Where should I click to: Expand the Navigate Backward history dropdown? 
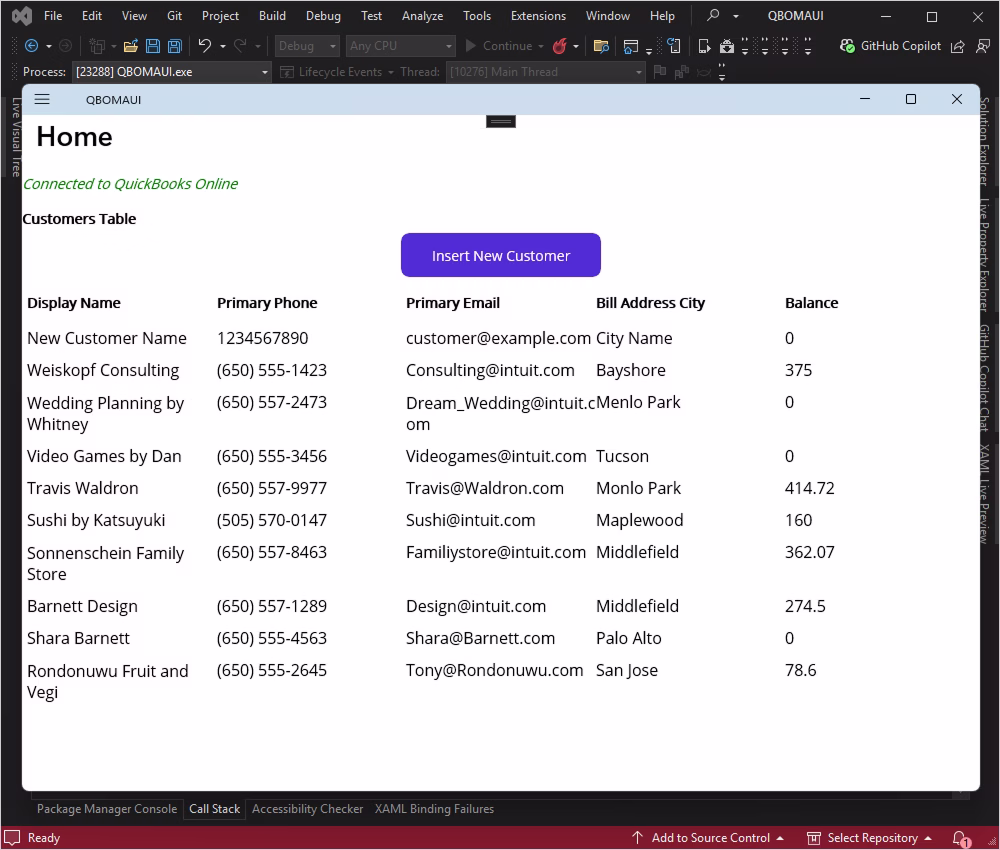tap(49, 46)
